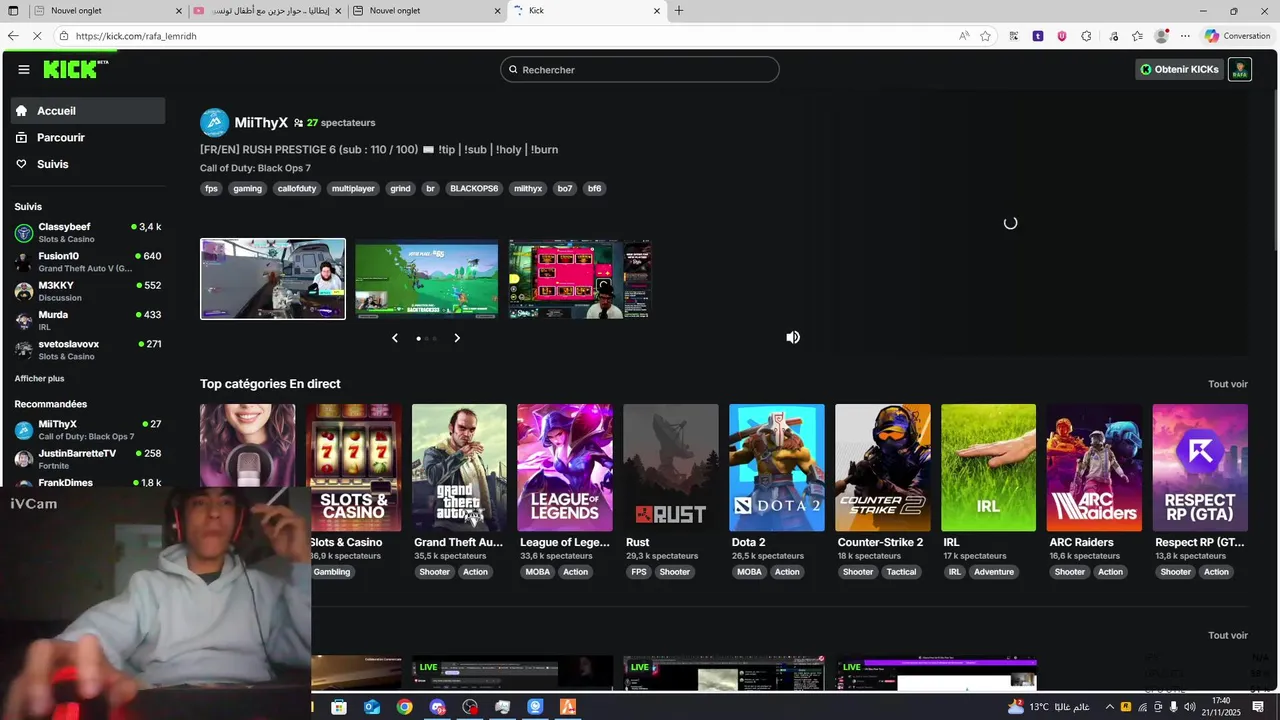This screenshot has width=1280, height=720.
Task: Switch to the Arabic-titled YouTube tab
Action: pyautogui.click(x=268, y=11)
